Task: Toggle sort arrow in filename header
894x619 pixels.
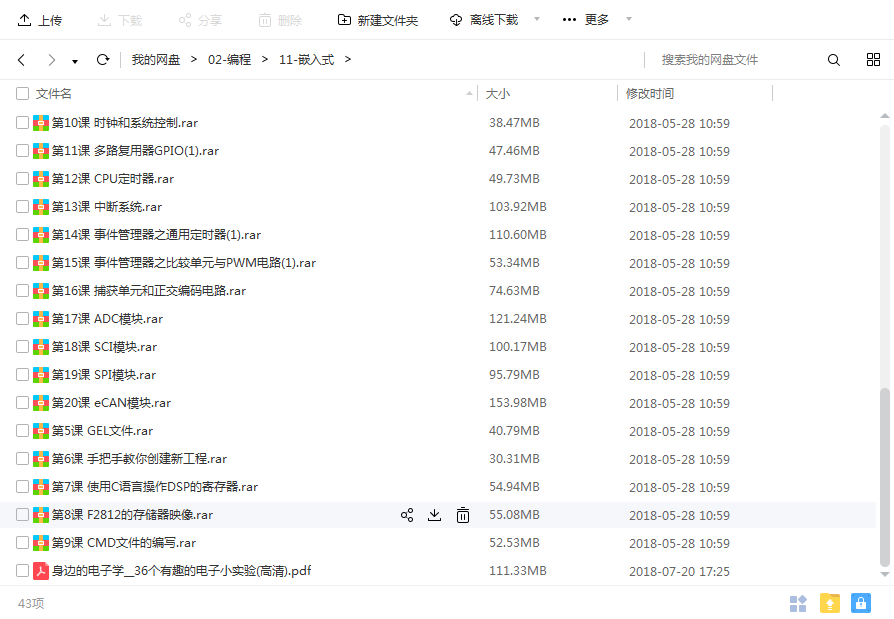Action: point(469,93)
